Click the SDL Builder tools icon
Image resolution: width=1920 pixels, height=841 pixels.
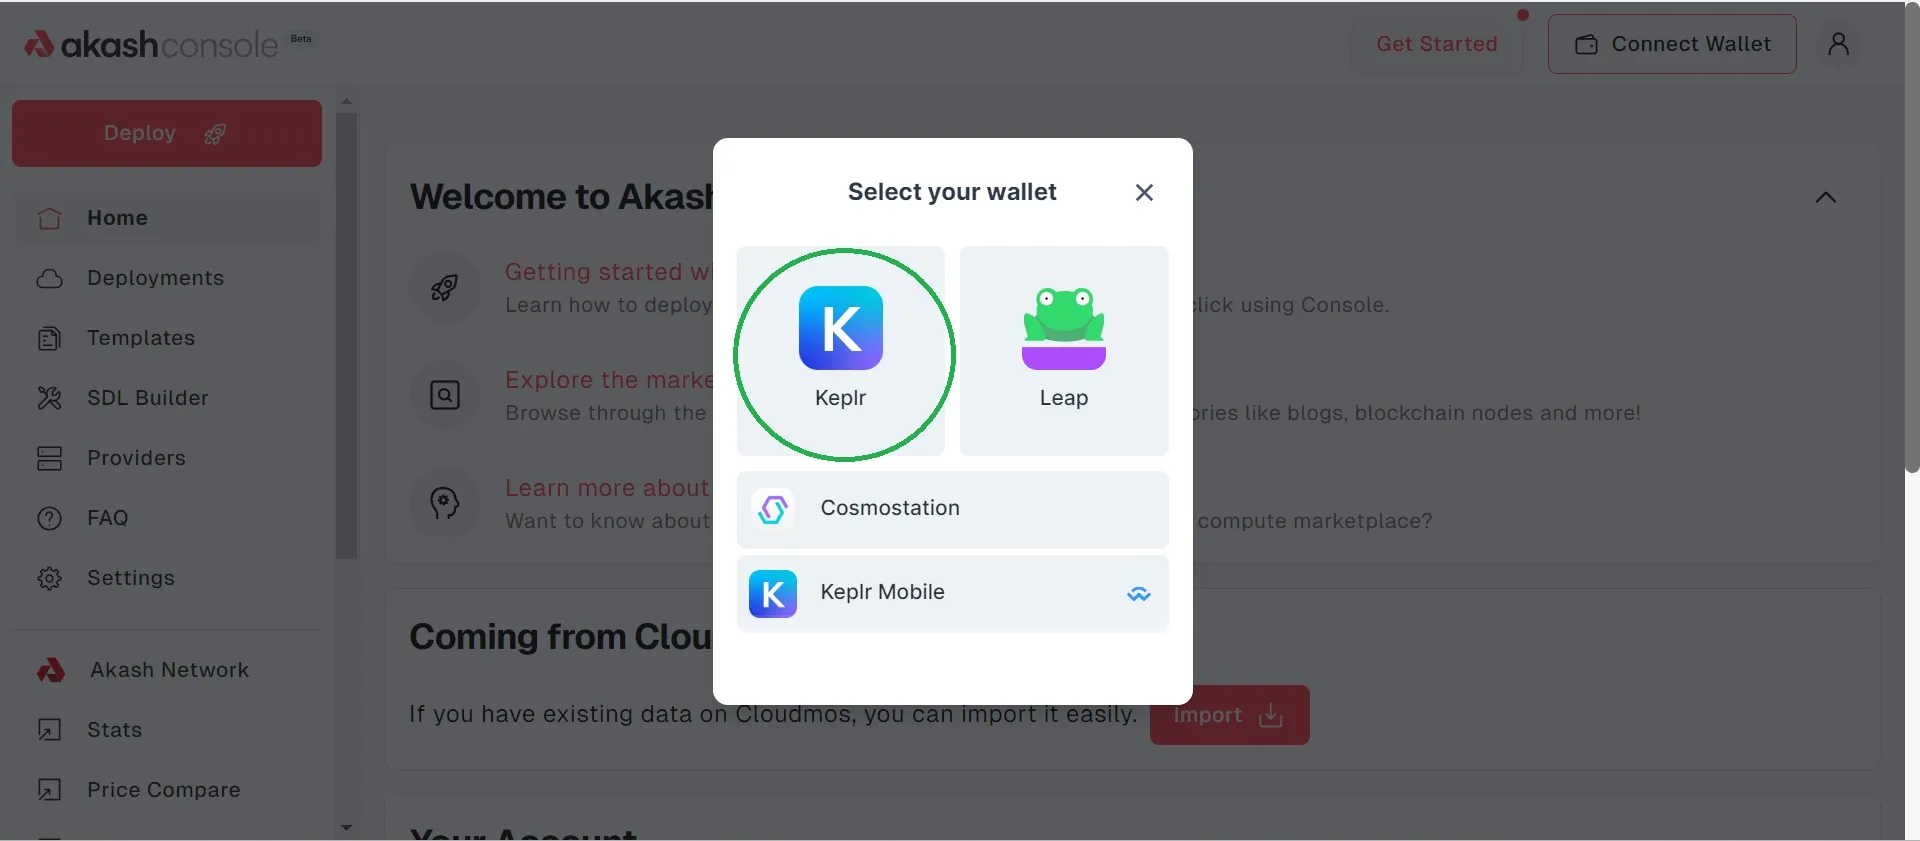49,398
